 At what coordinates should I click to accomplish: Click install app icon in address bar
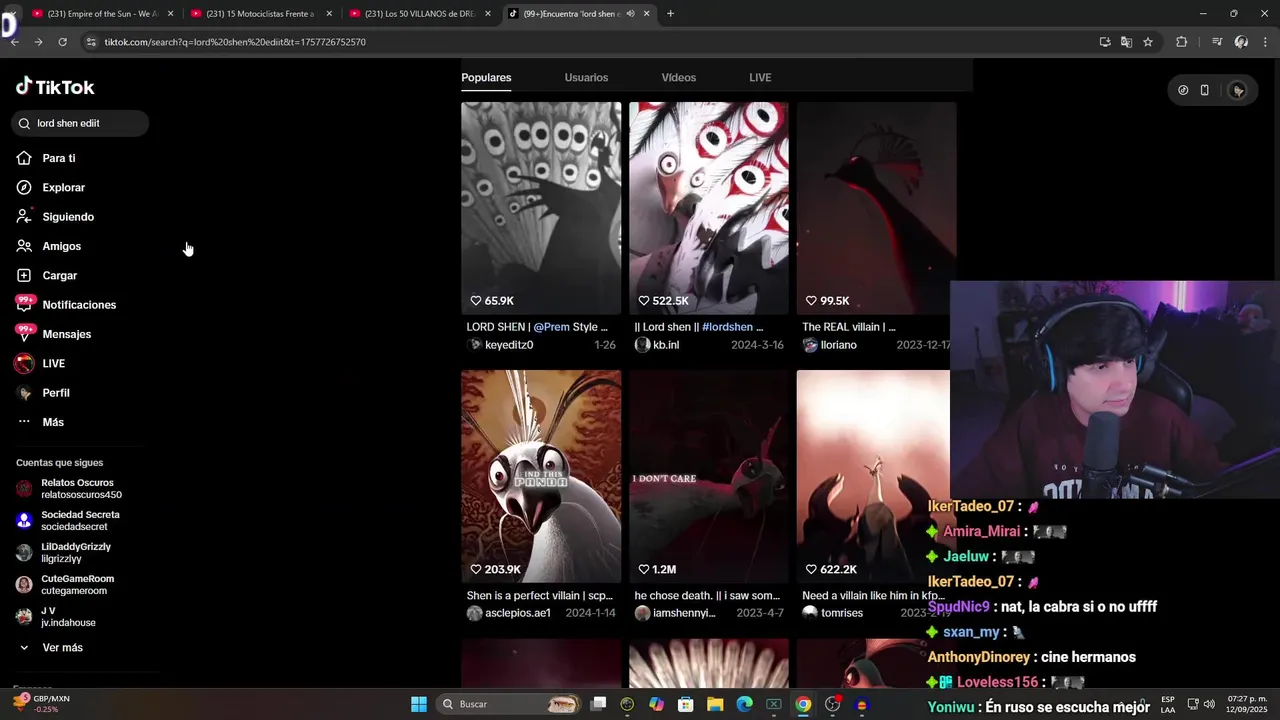click(x=1105, y=42)
